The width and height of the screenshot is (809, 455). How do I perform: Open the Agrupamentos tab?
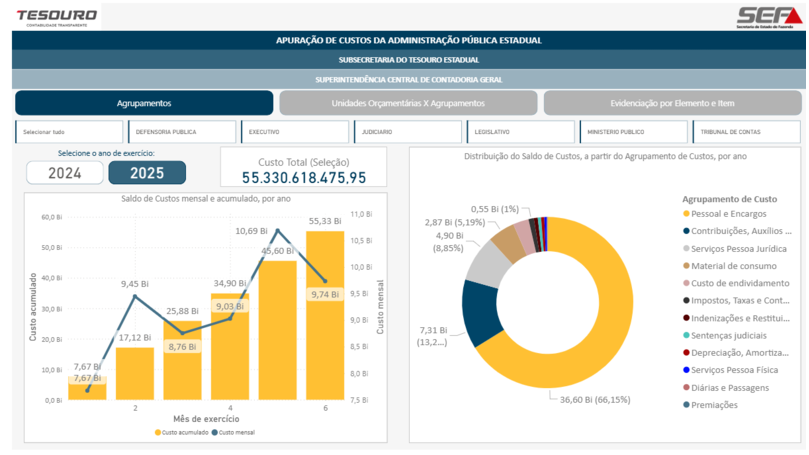(x=143, y=103)
